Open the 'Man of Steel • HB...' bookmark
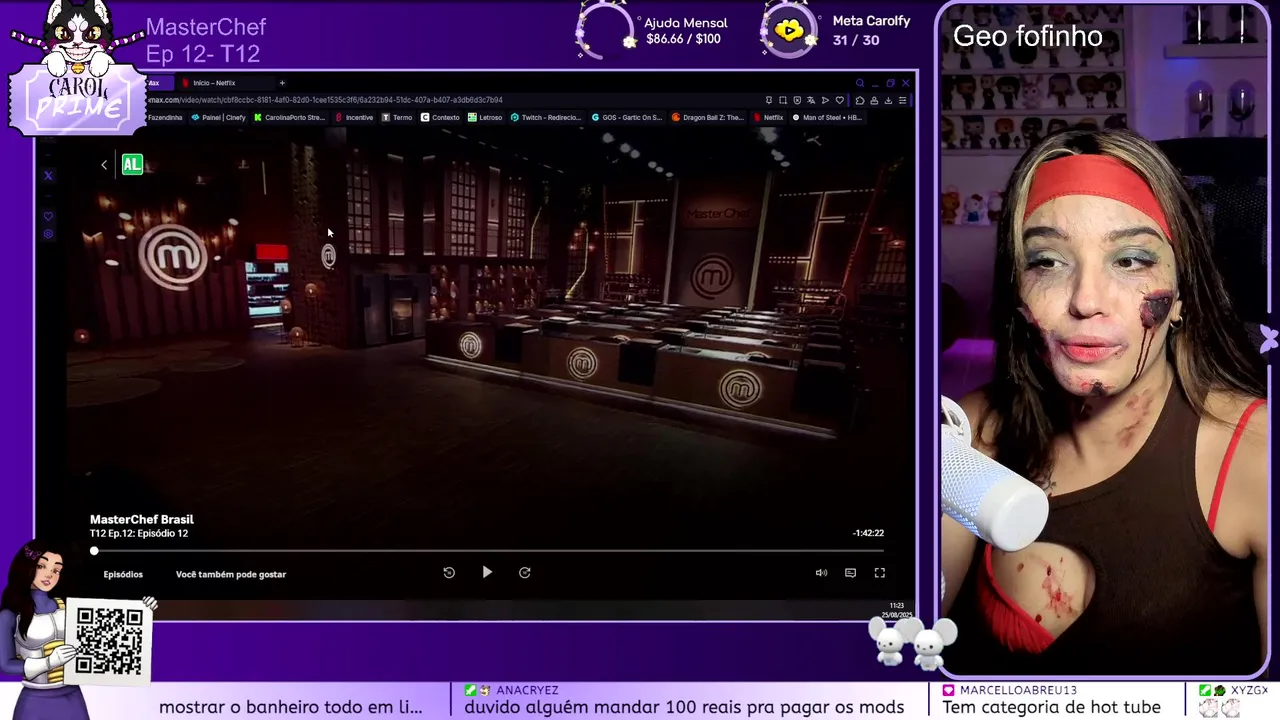 [x=827, y=117]
